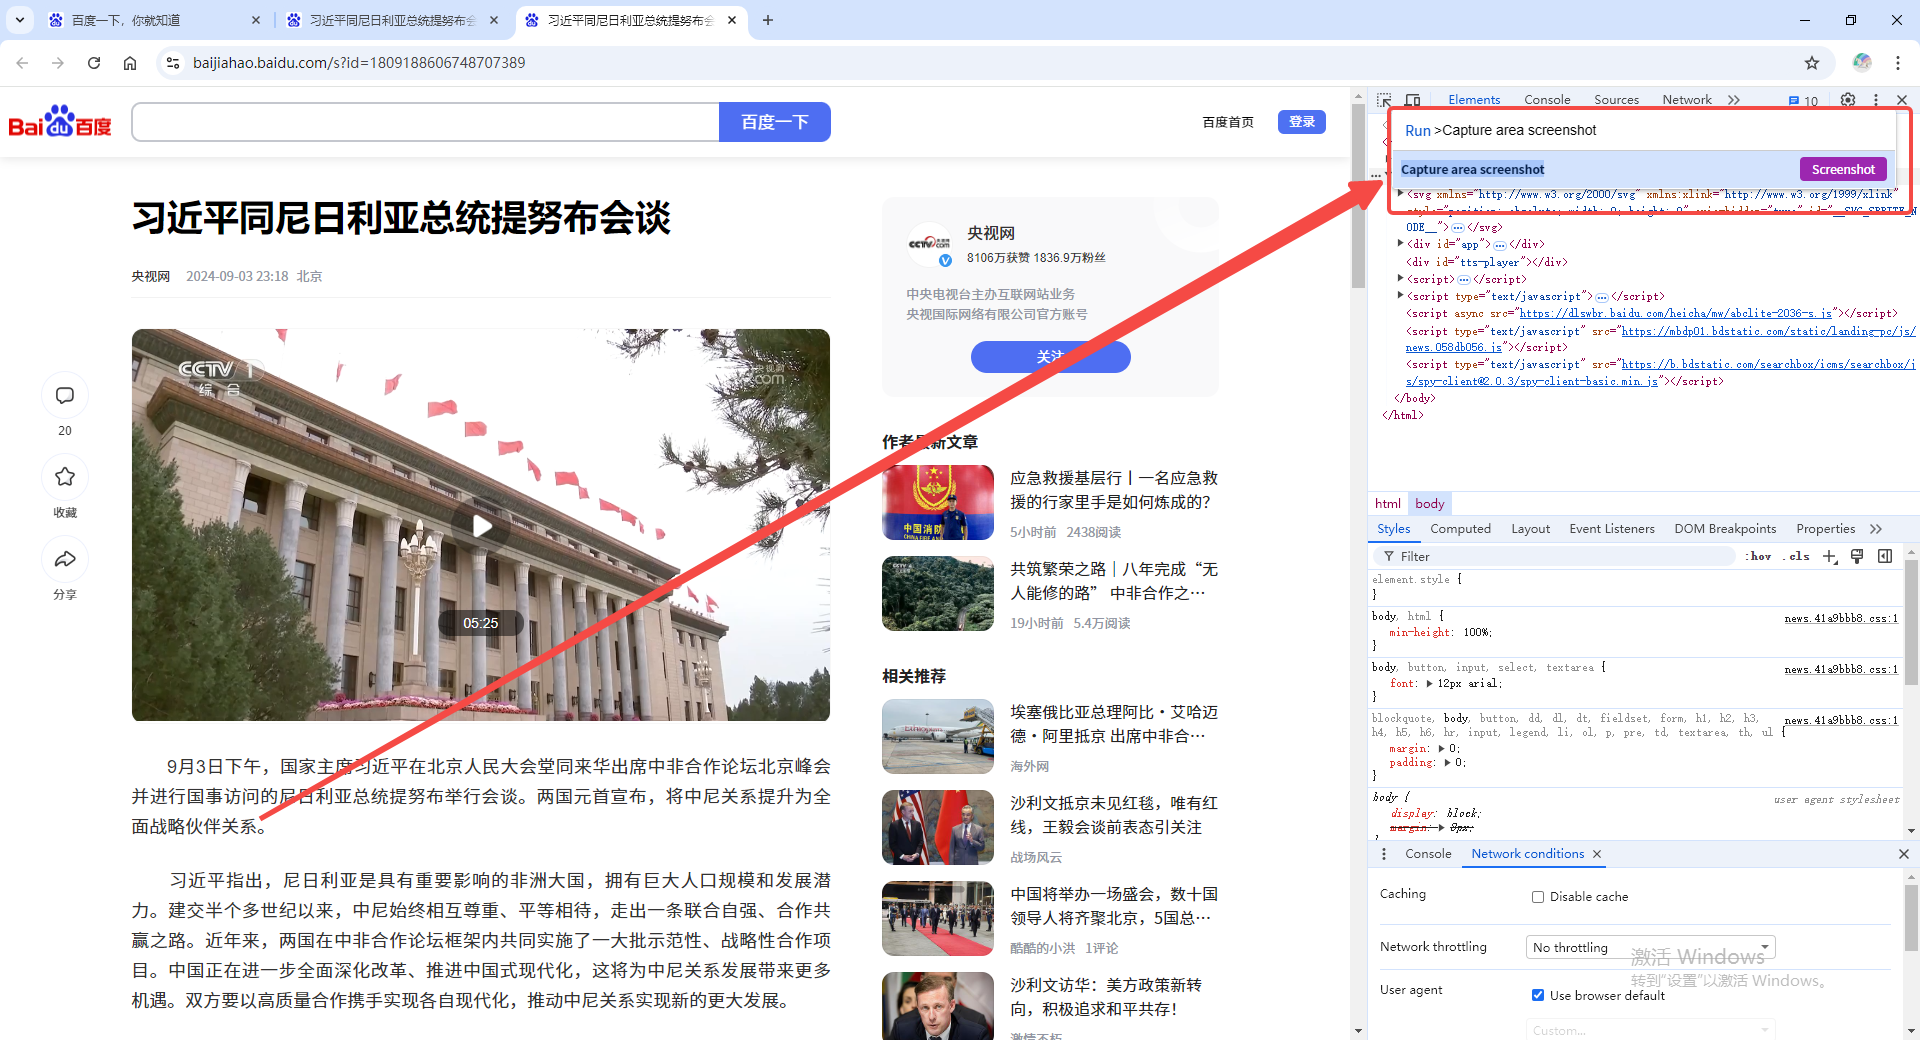Switch to the Network tab
The width and height of the screenshot is (1920, 1040).
pos(1687,100)
